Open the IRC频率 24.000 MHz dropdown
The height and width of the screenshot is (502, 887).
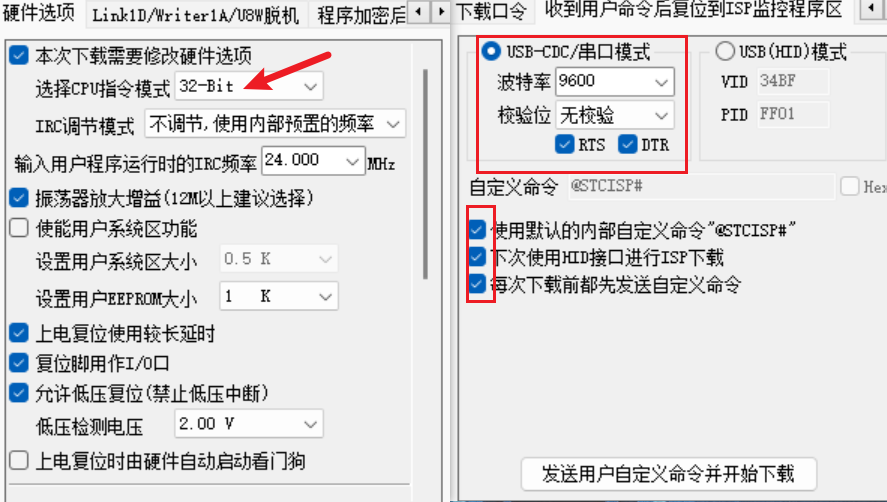(313, 161)
